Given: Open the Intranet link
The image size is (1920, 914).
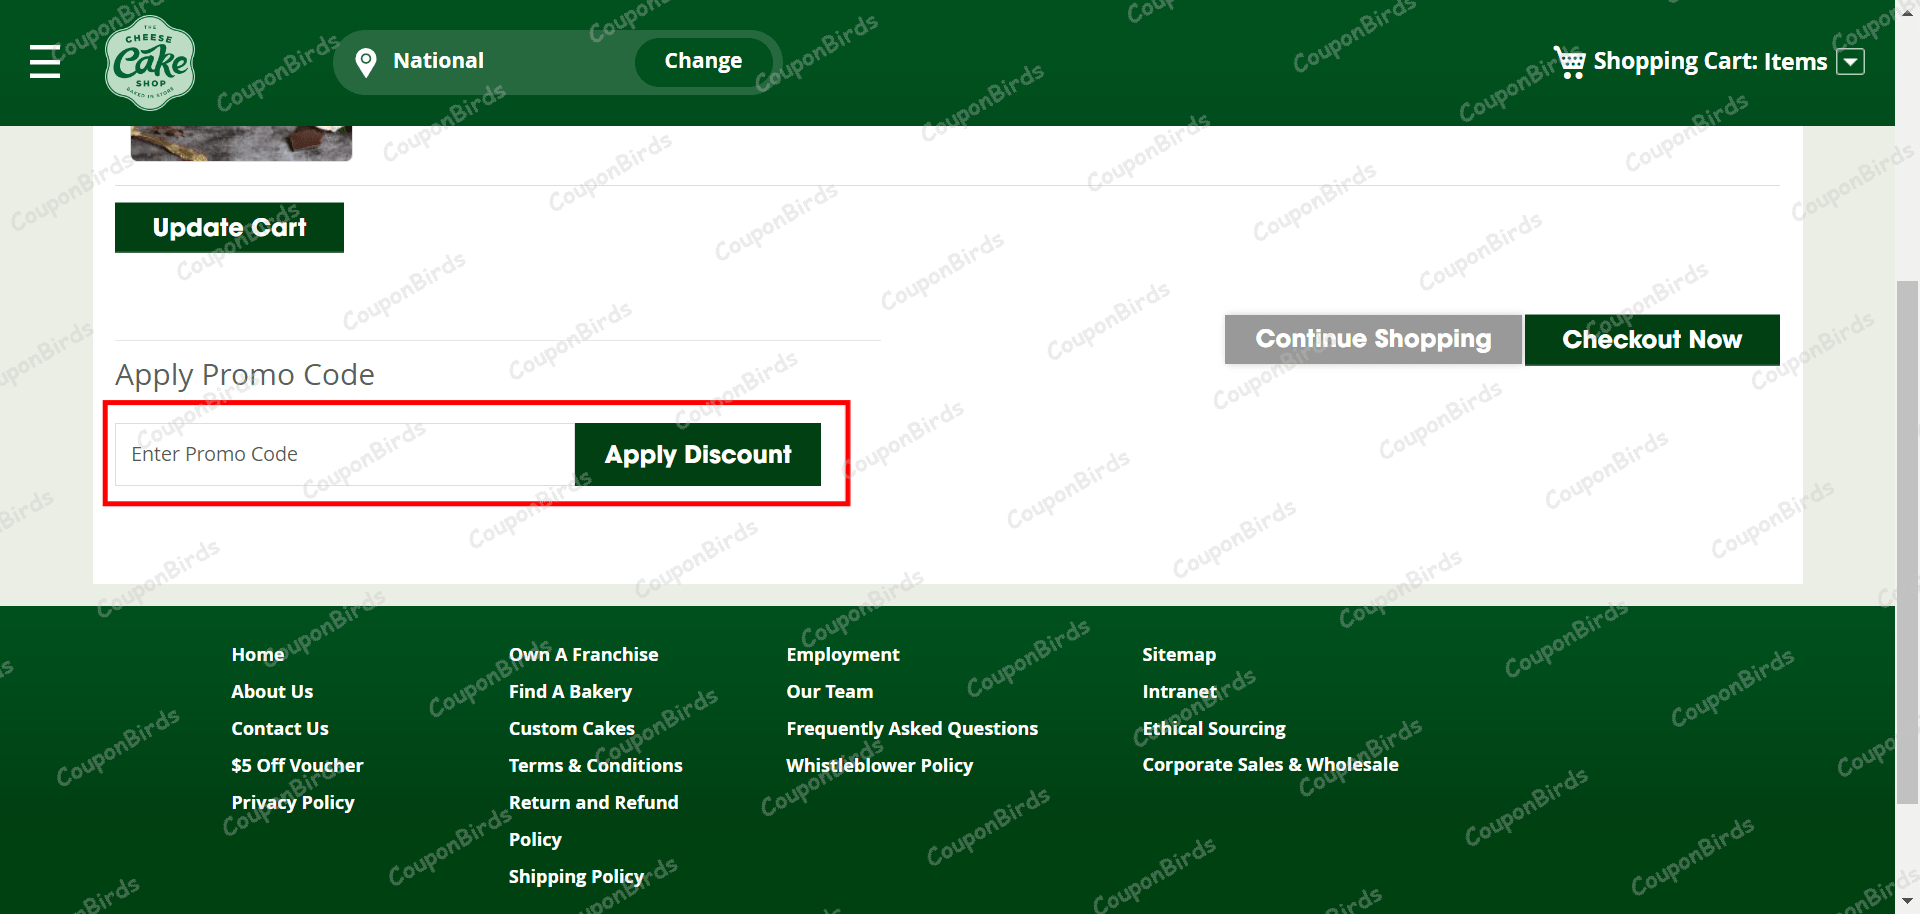Looking at the screenshot, I should (1180, 692).
